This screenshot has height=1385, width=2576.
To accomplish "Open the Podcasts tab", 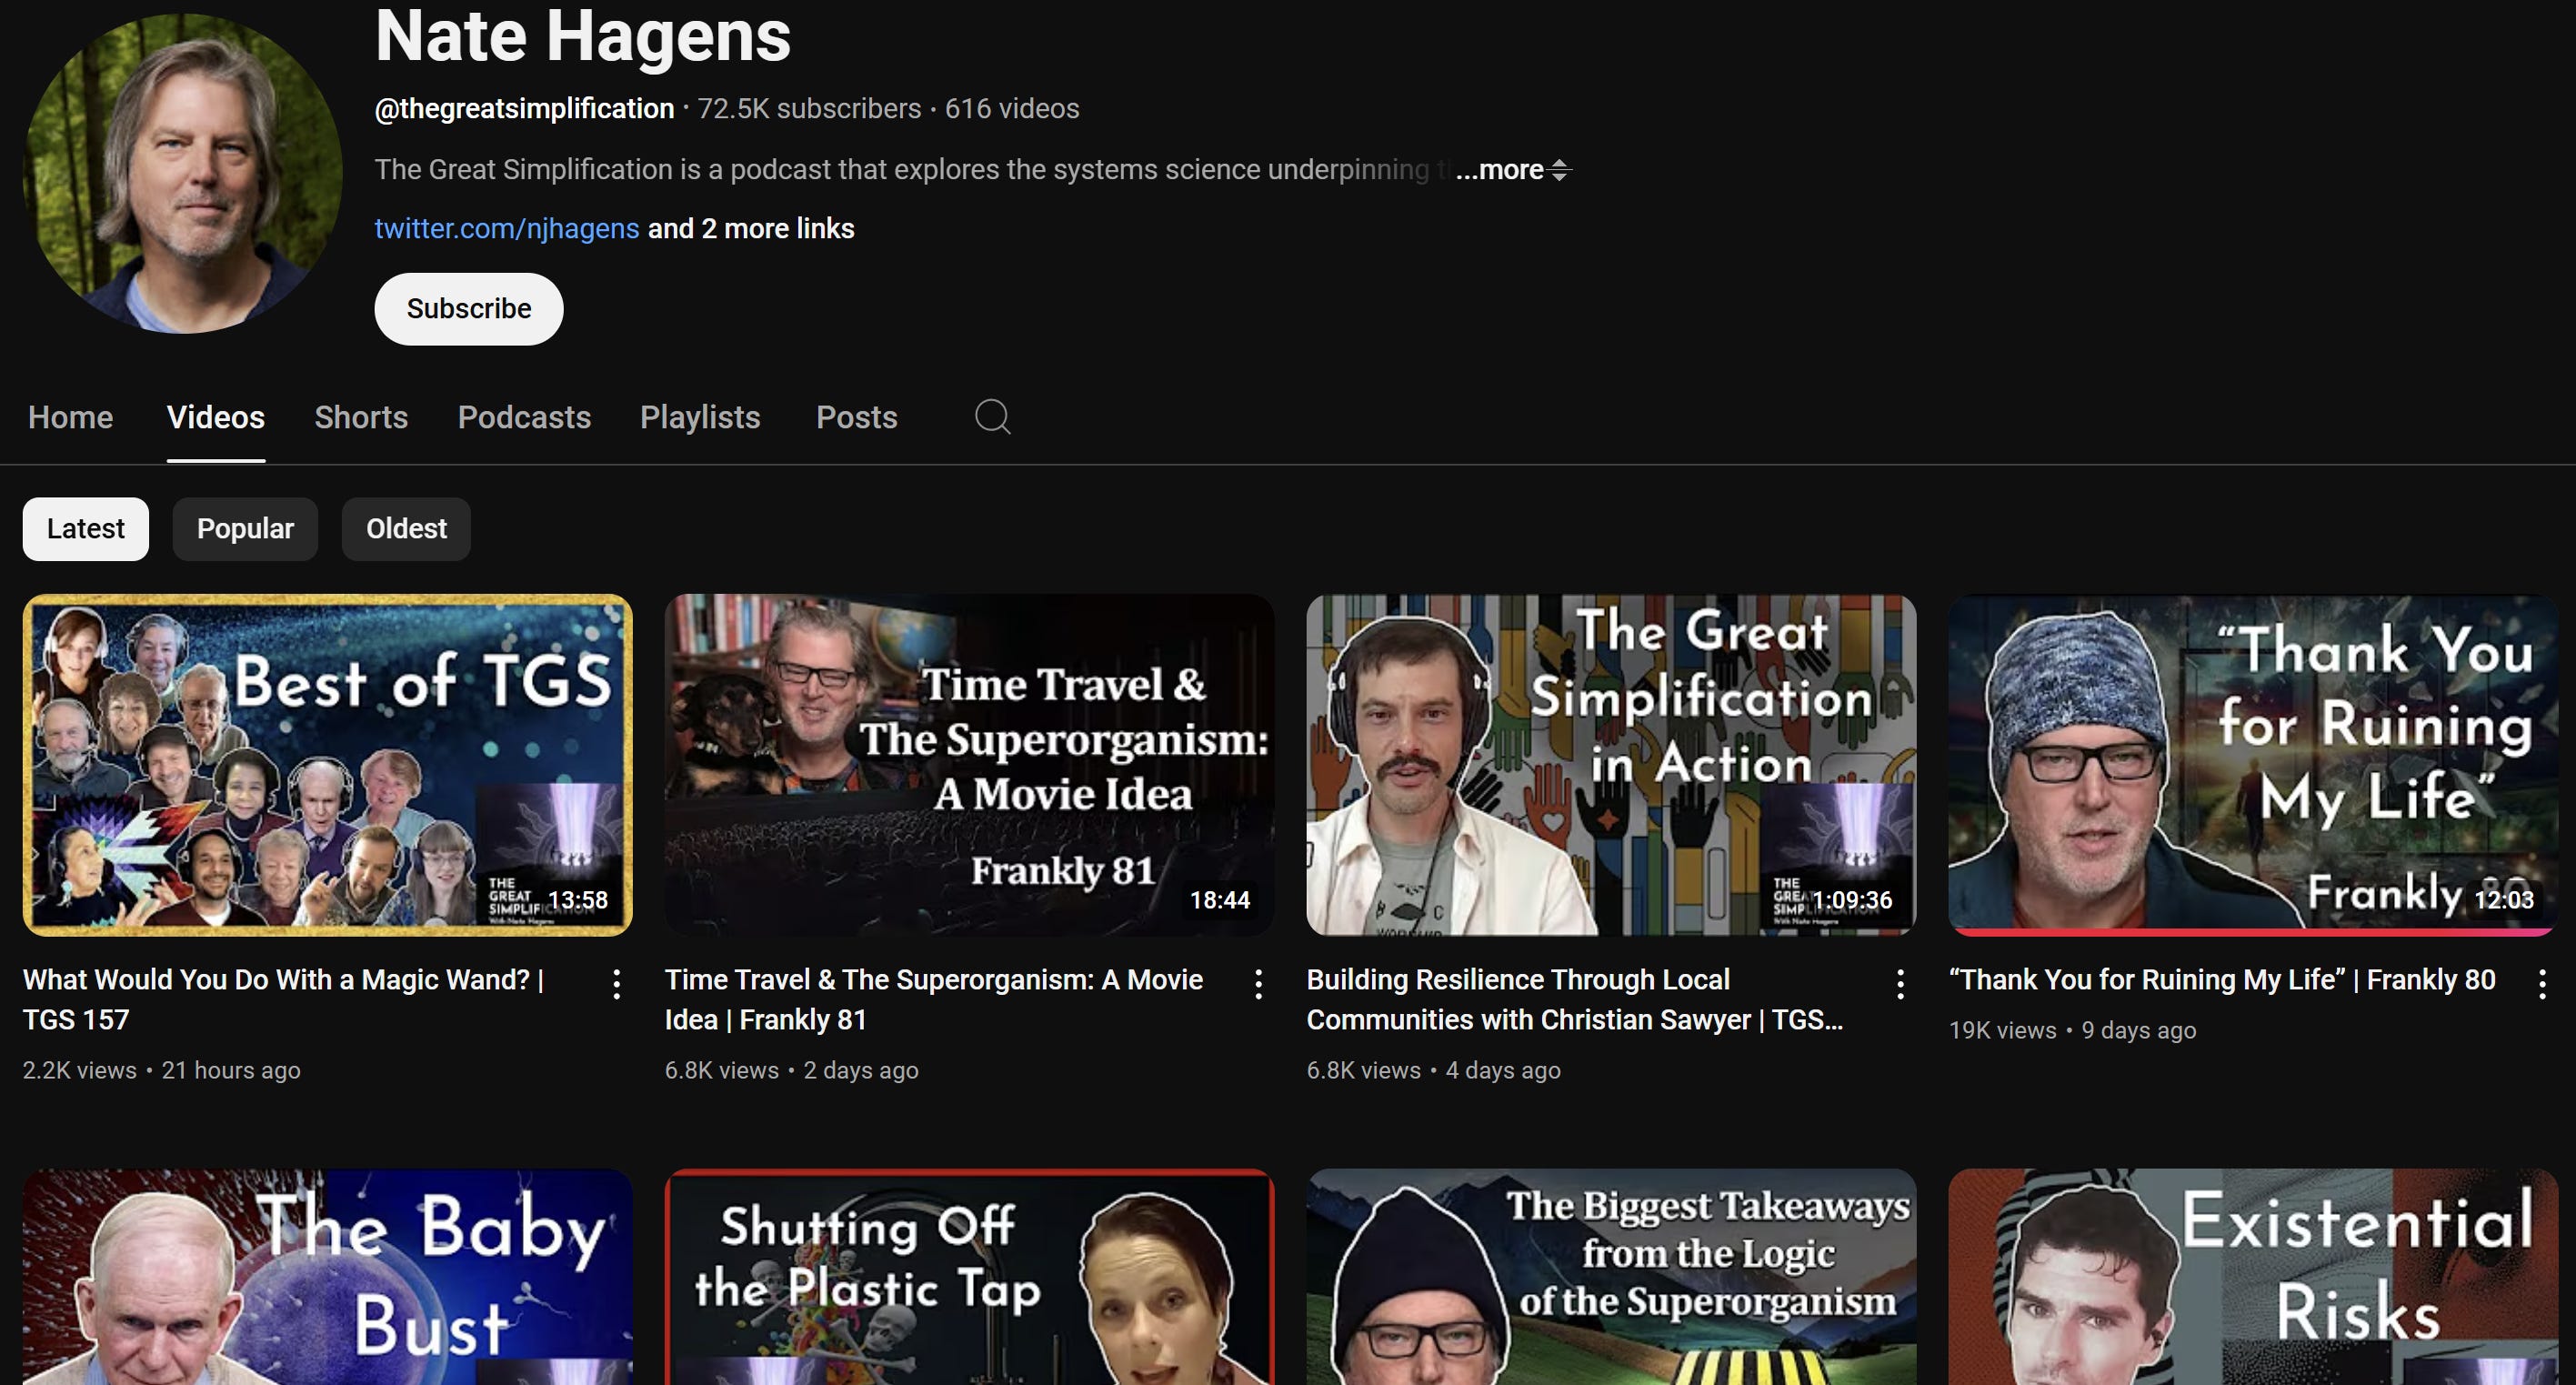I will (524, 417).
